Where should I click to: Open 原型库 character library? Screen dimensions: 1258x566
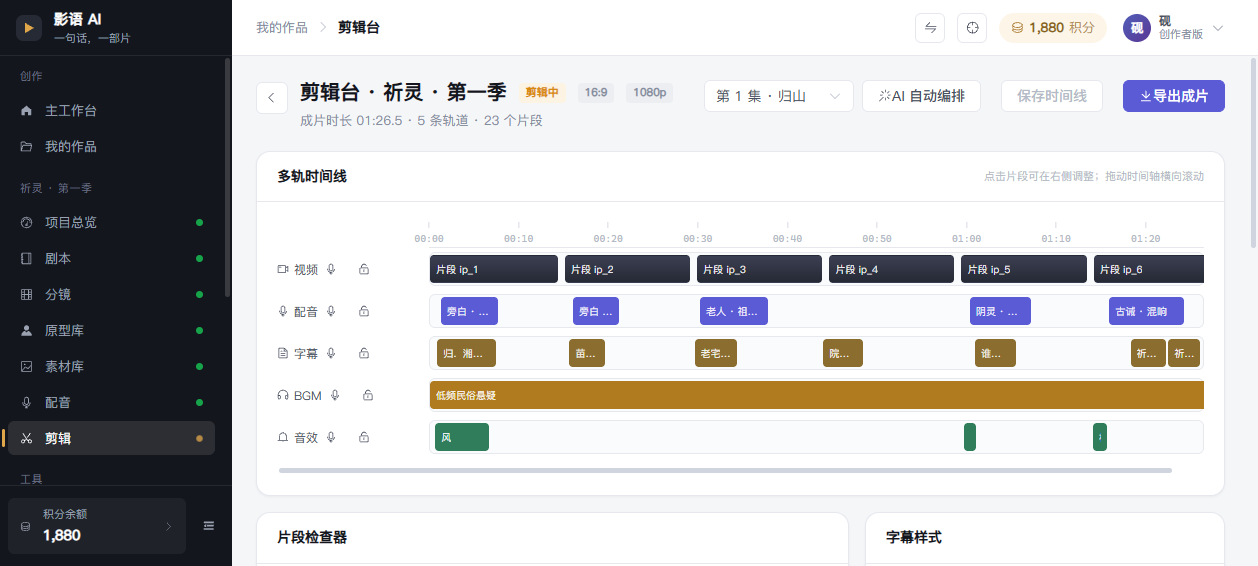pyautogui.click(x=111, y=330)
